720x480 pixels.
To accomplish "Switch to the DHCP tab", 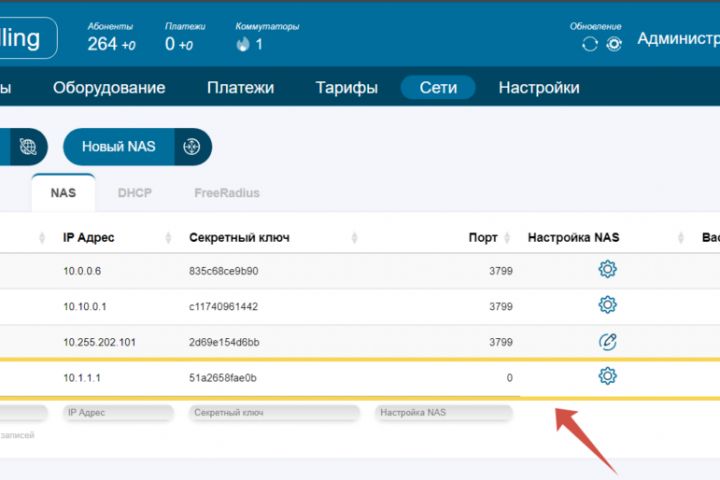I will point(135,192).
